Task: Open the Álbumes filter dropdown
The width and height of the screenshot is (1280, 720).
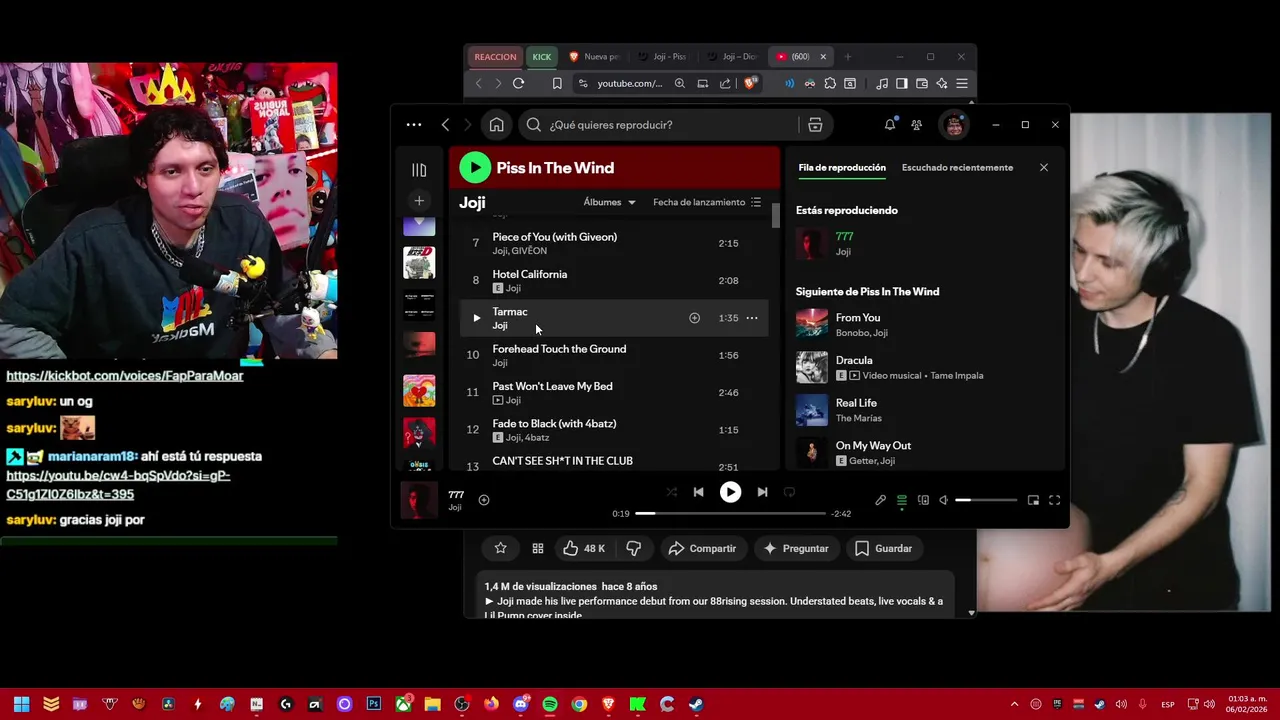Action: (x=609, y=202)
